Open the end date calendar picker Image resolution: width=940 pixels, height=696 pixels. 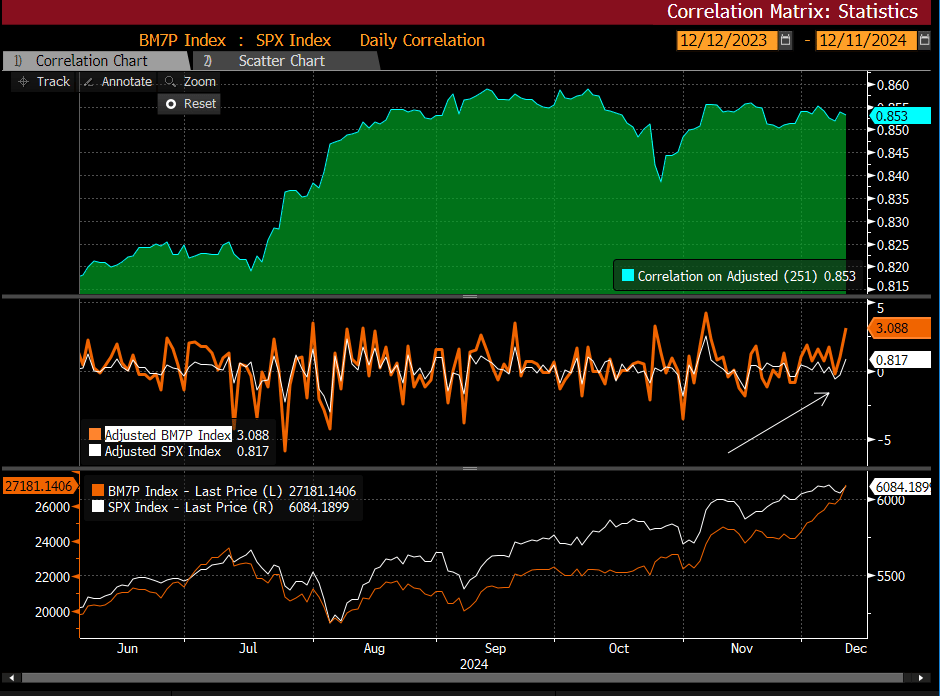[925, 40]
